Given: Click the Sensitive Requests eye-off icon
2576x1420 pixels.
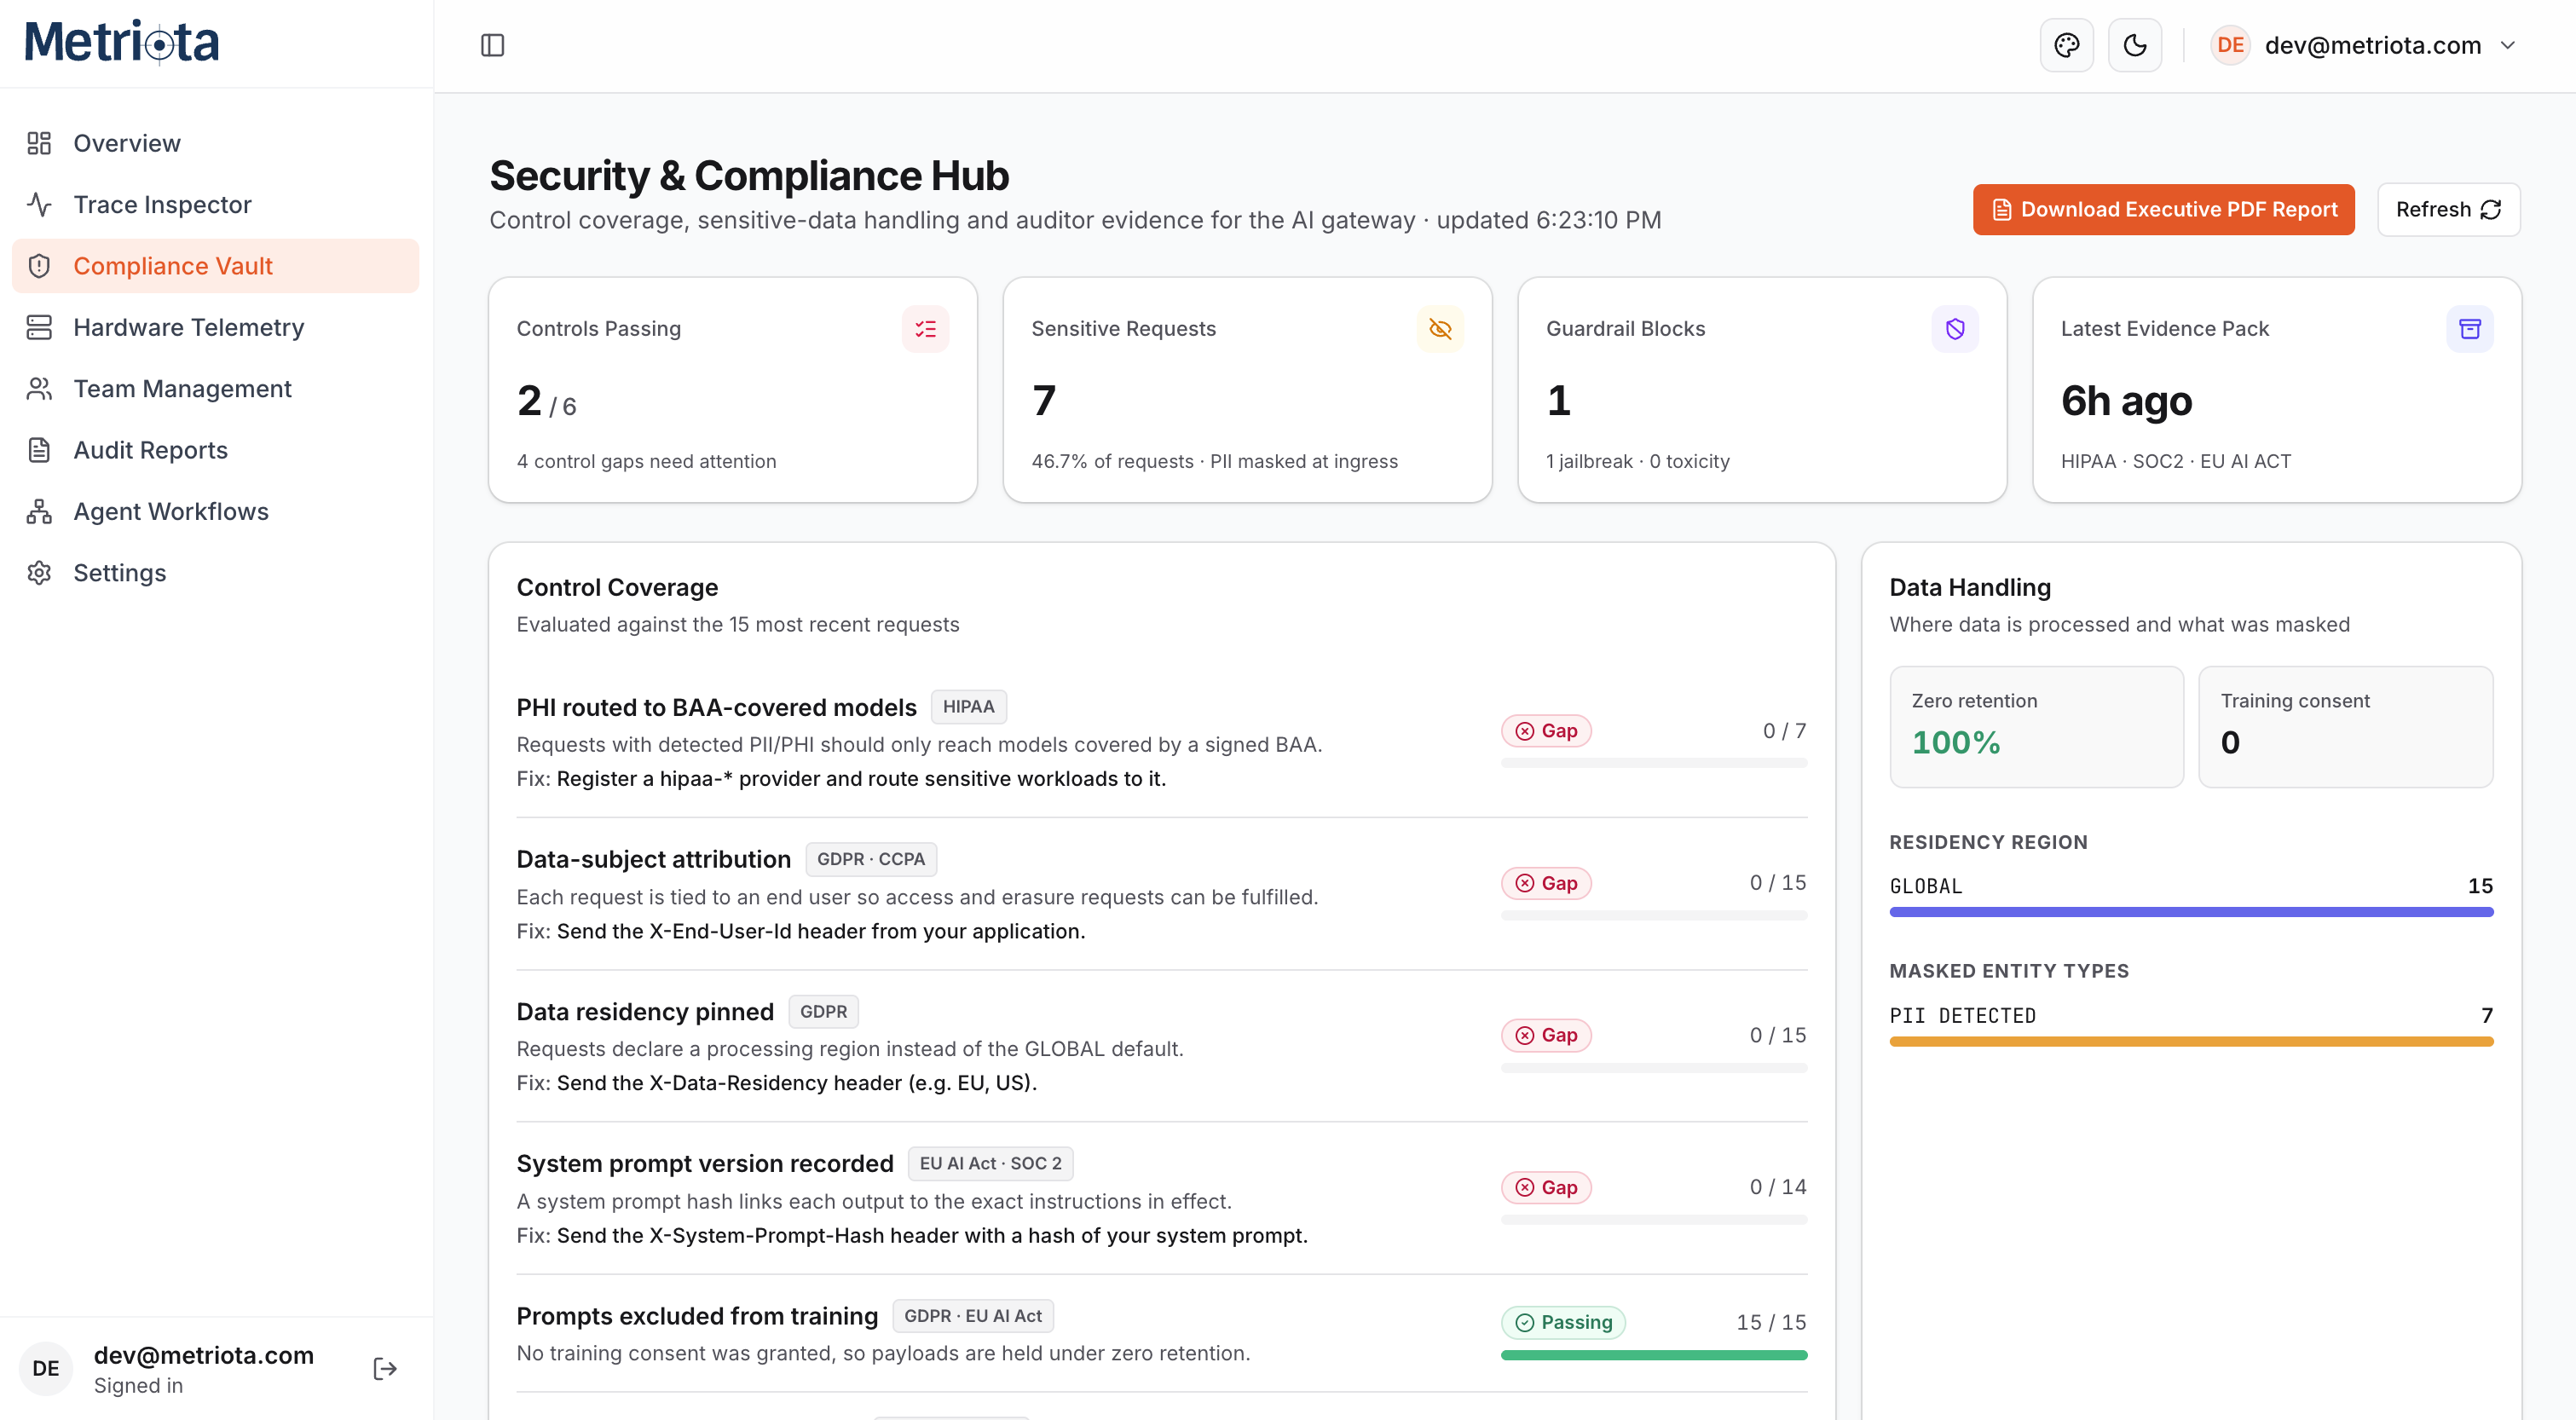Looking at the screenshot, I should tap(1440, 329).
